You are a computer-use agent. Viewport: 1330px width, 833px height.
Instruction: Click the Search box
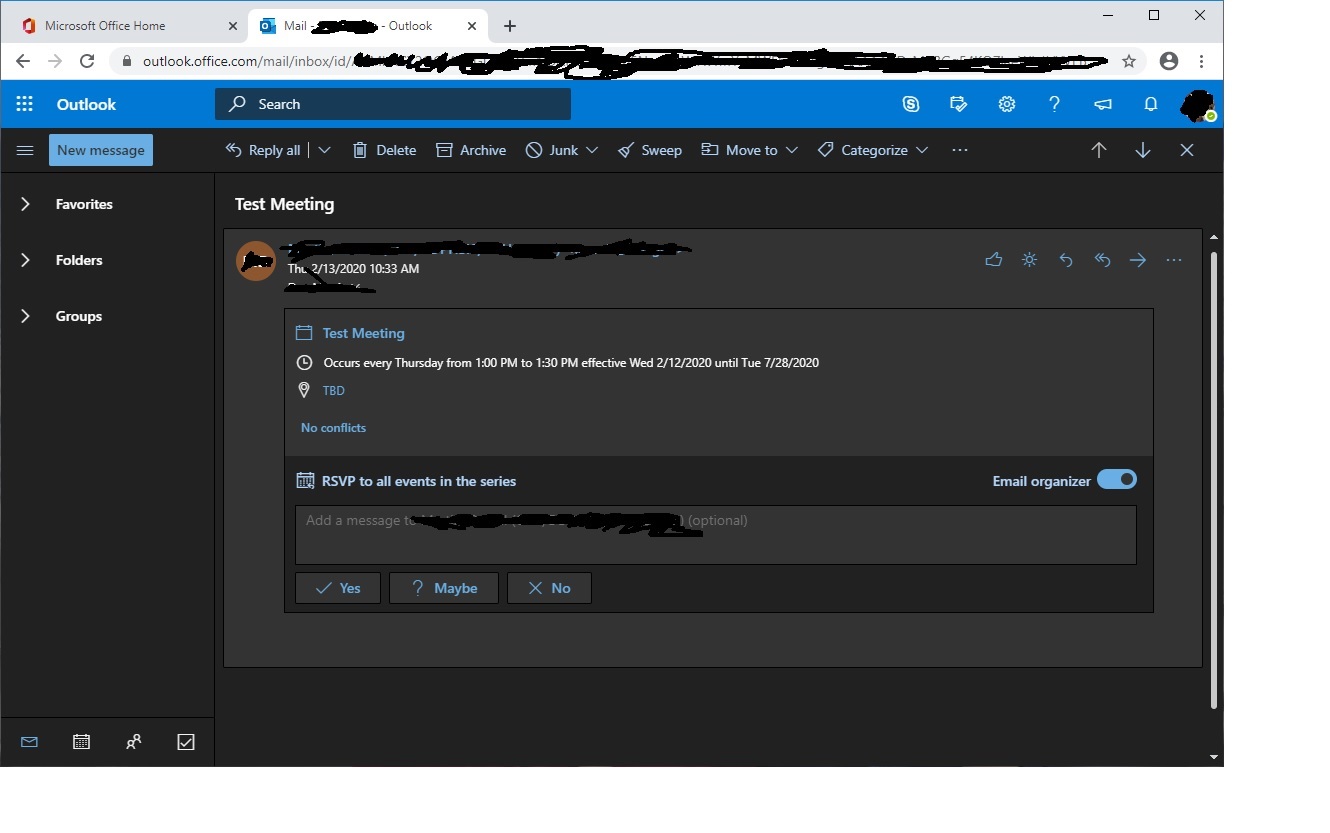coord(393,104)
